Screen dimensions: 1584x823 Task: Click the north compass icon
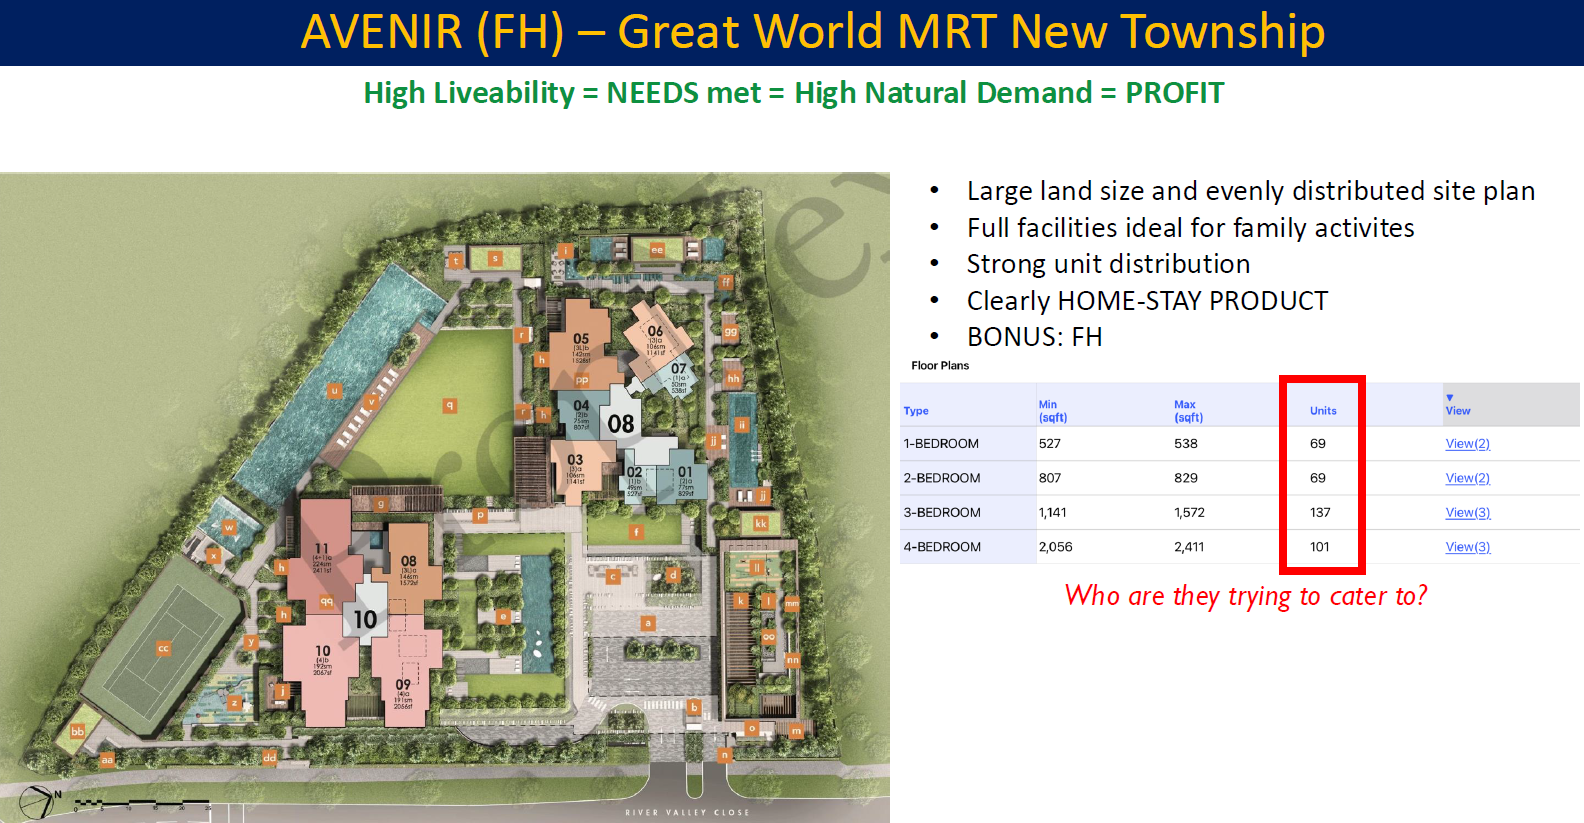37,801
